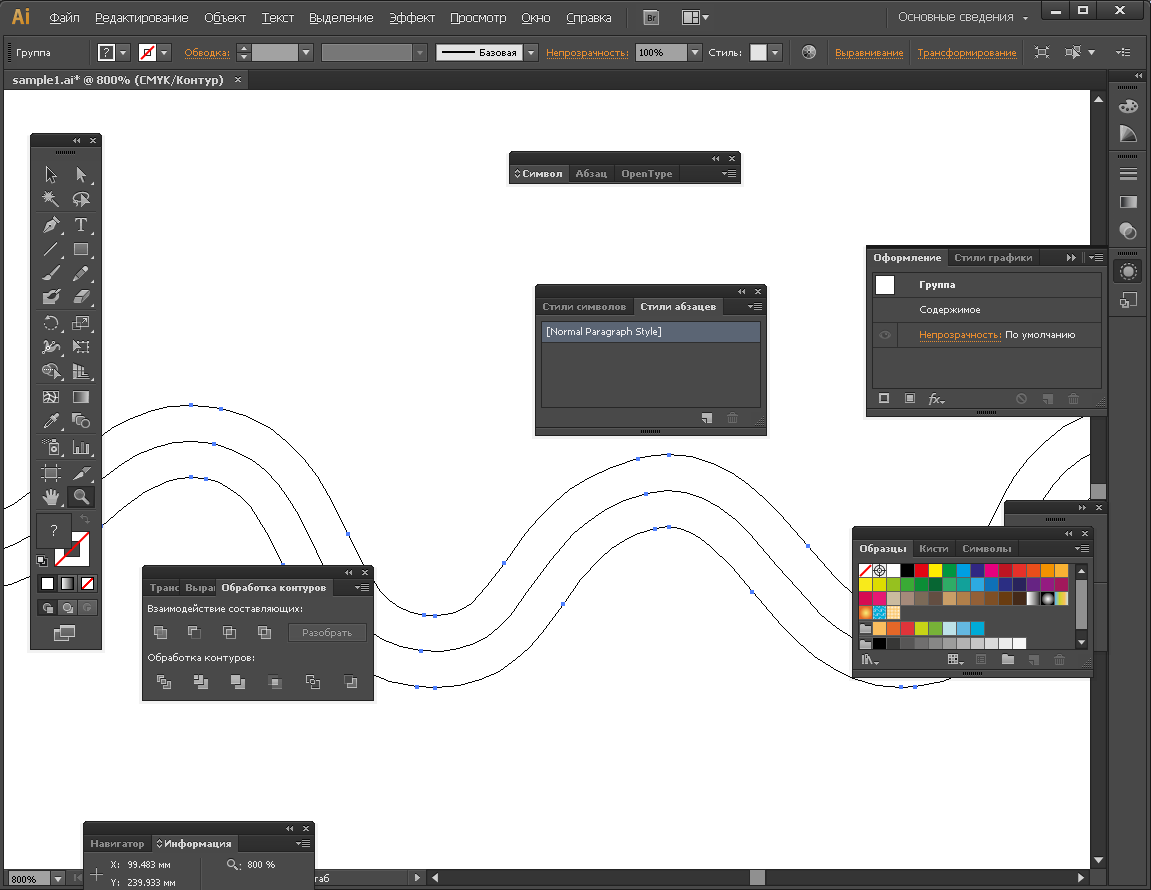Select the Pen tool
The height and width of the screenshot is (890, 1151).
pos(51,225)
